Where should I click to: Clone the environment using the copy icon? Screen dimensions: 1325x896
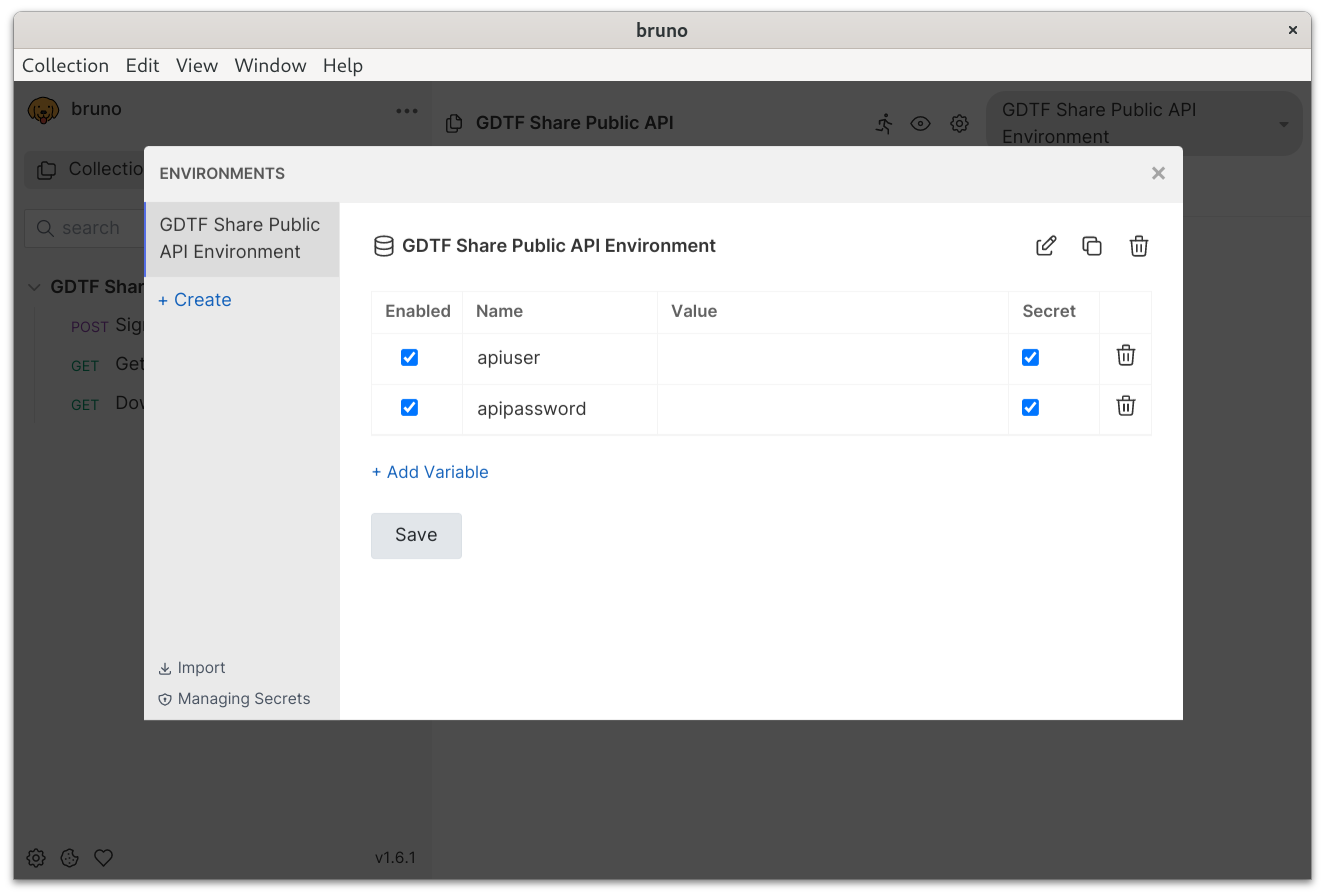tap(1092, 246)
